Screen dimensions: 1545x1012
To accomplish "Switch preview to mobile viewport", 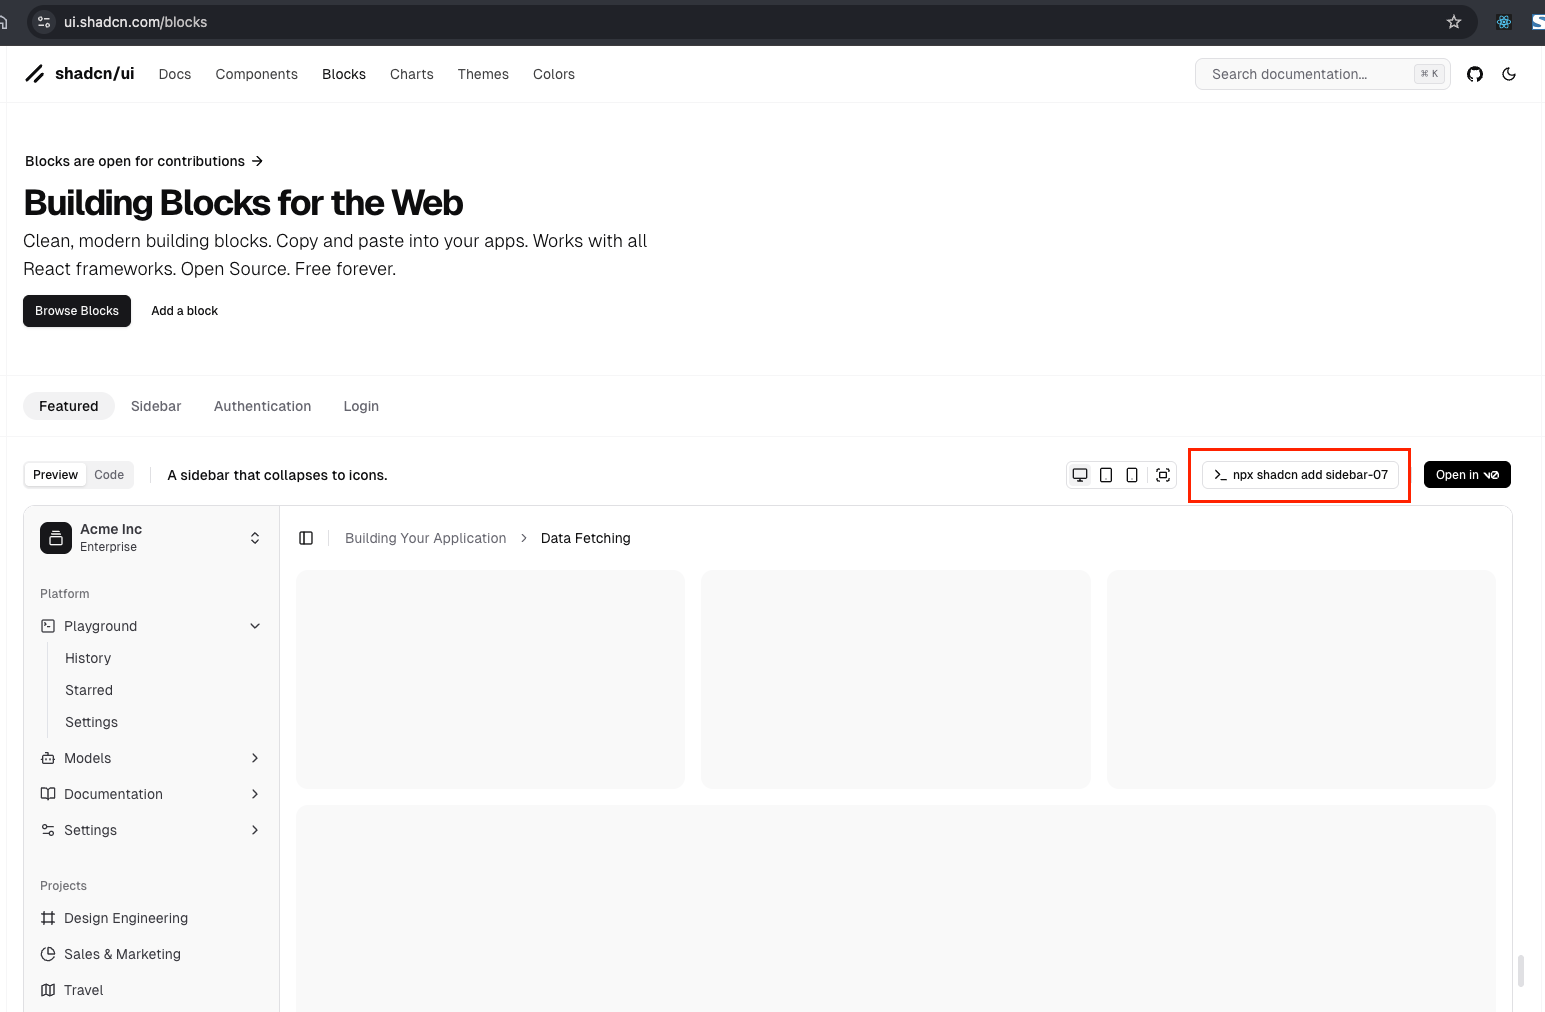I will tap(1132, 475).
